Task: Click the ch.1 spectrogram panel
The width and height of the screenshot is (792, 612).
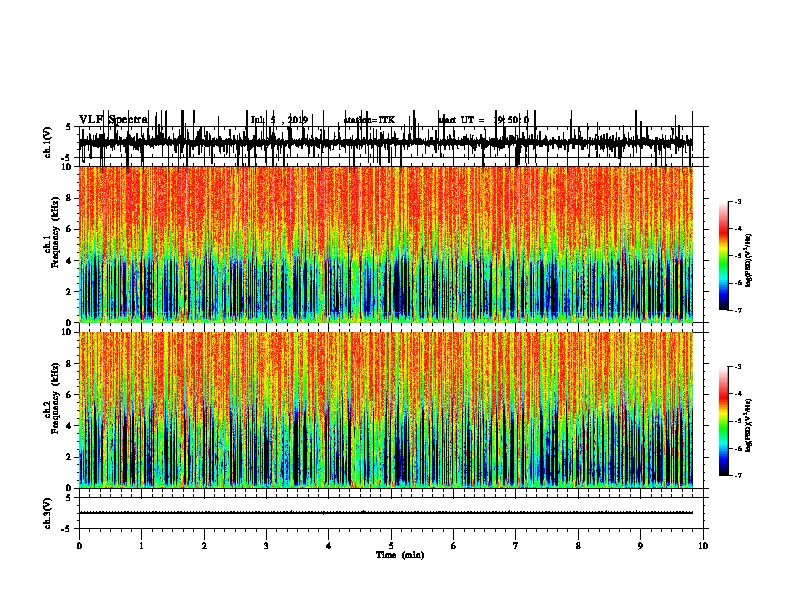Action: (x=386, y=244)
